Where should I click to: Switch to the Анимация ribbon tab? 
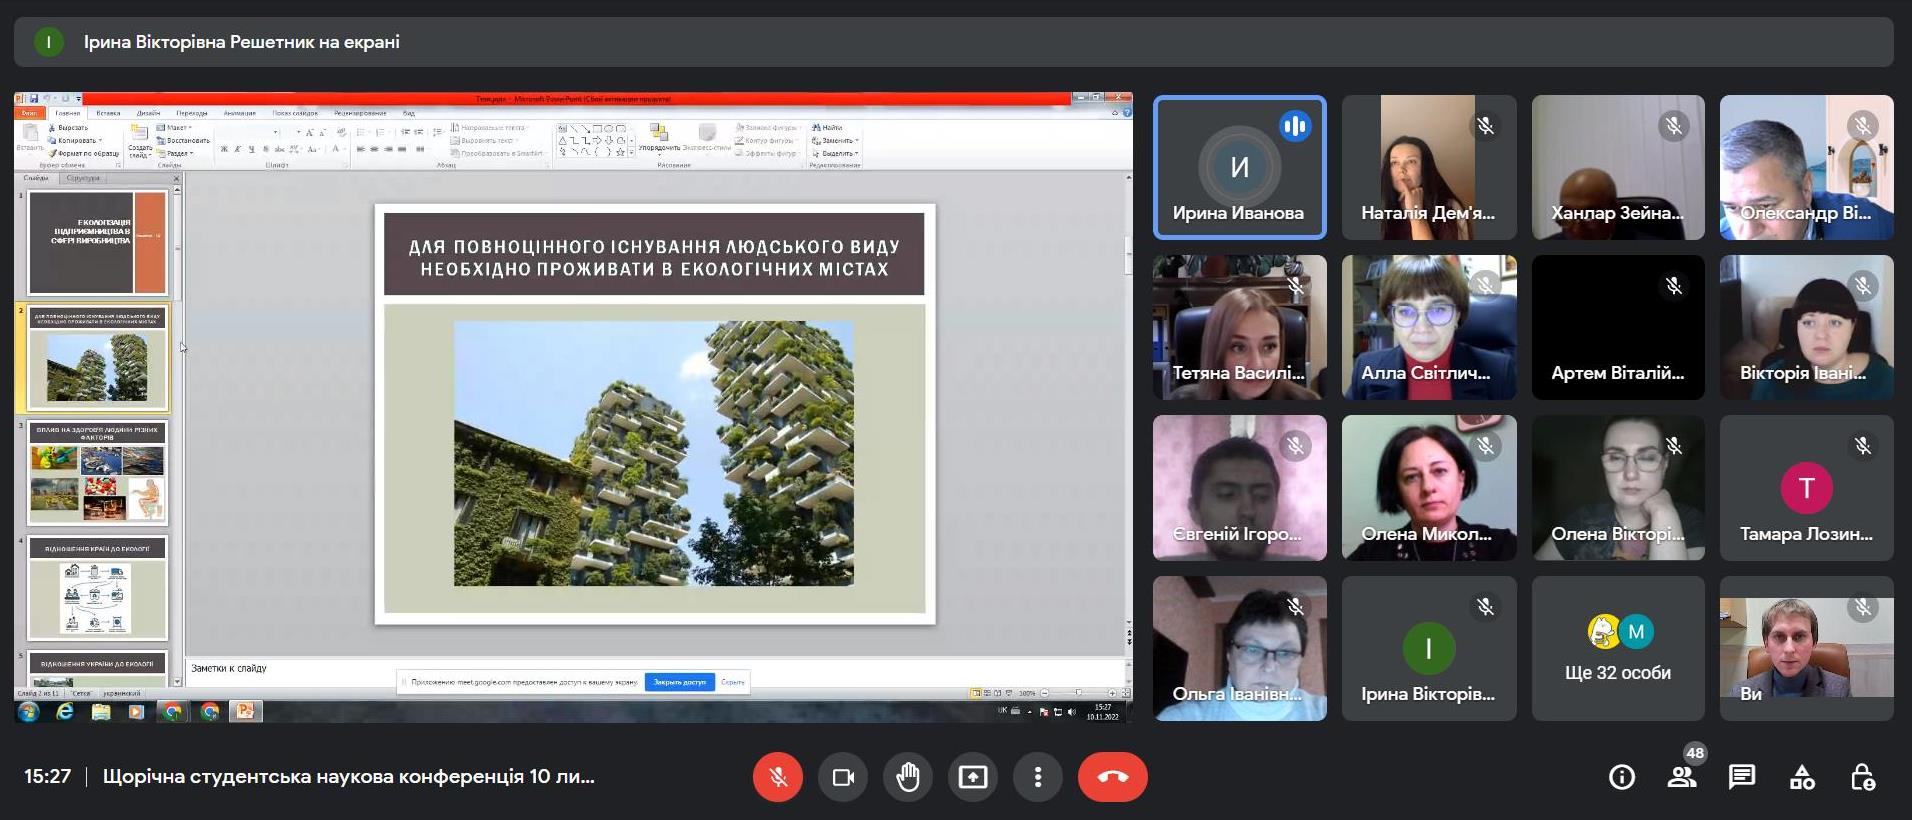tap(240, 113)
